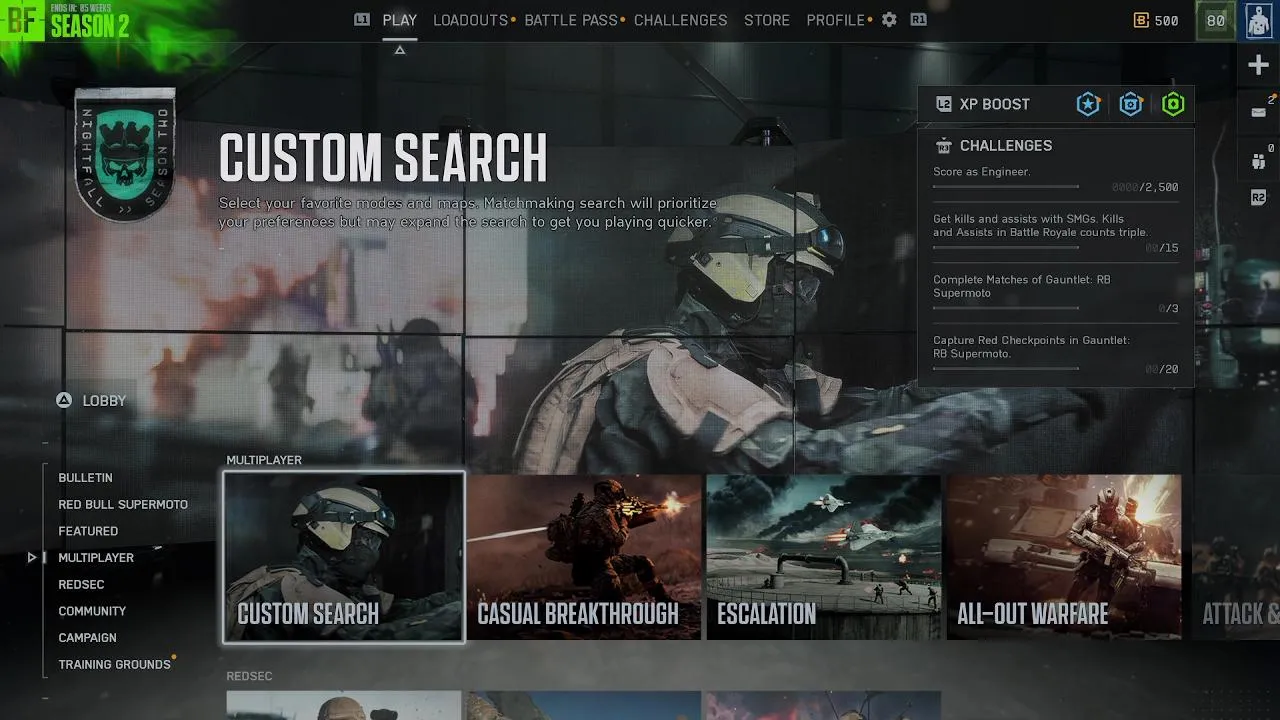Image resolution: width=1280 pixels, height=720 pixels.
Task: Open the player card soldier avatar
Action: click(x=1259, y=20)
